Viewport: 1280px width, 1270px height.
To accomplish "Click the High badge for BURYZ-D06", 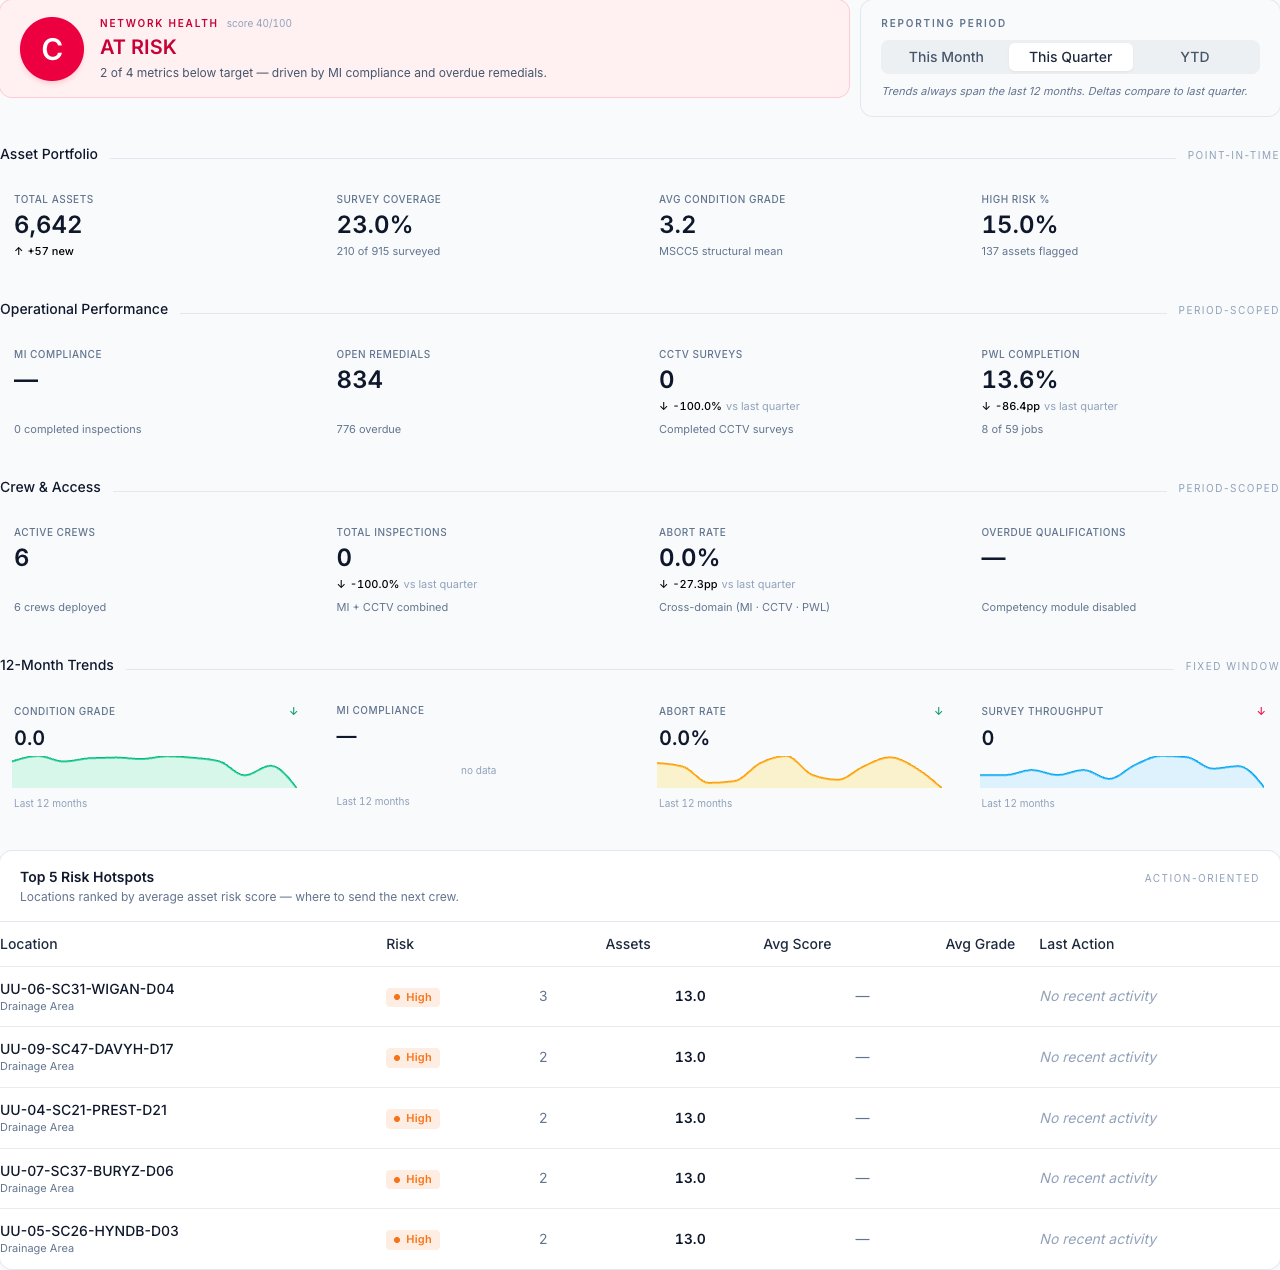I will point(413,1179).
